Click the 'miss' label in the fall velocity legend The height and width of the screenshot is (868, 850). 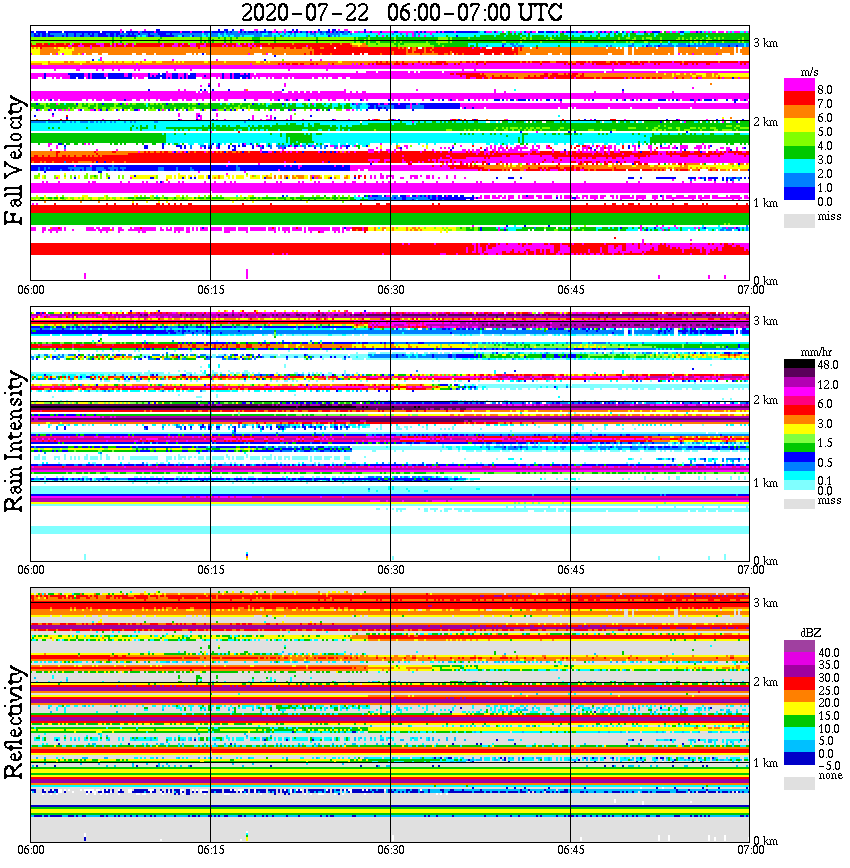[x=829, y=216]
